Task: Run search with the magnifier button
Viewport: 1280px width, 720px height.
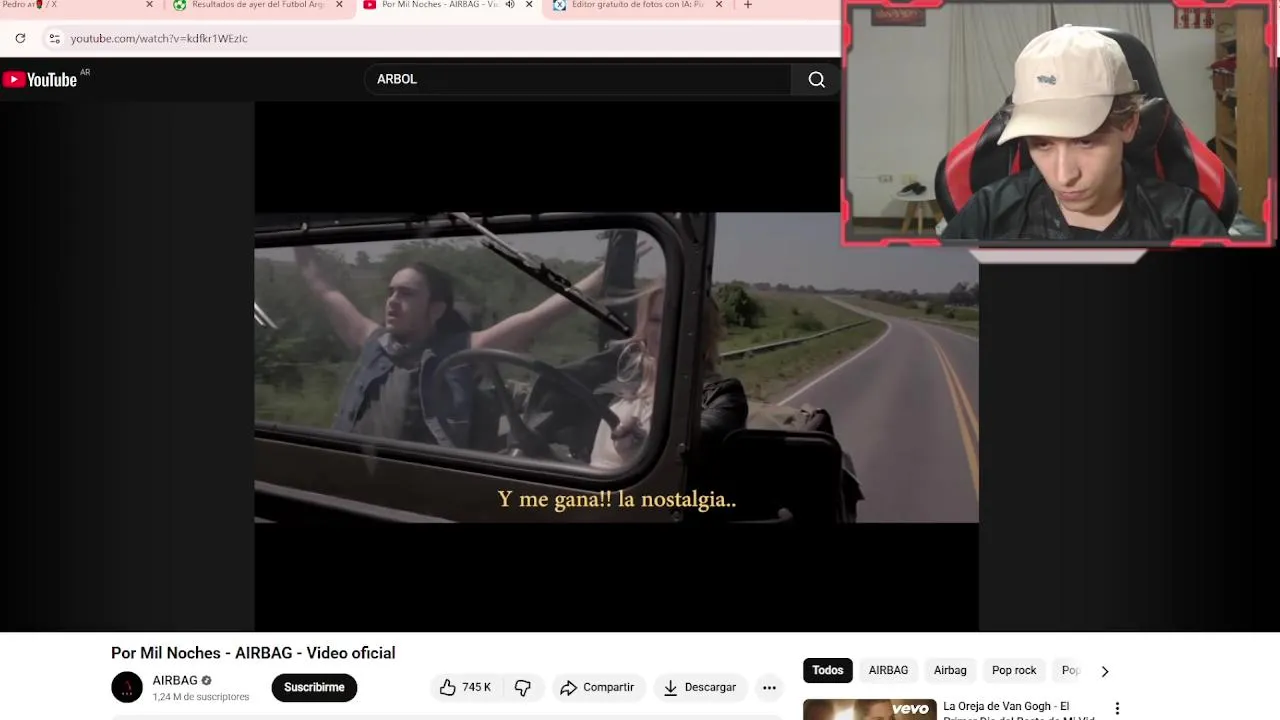Action: click(x=816, y=80)
